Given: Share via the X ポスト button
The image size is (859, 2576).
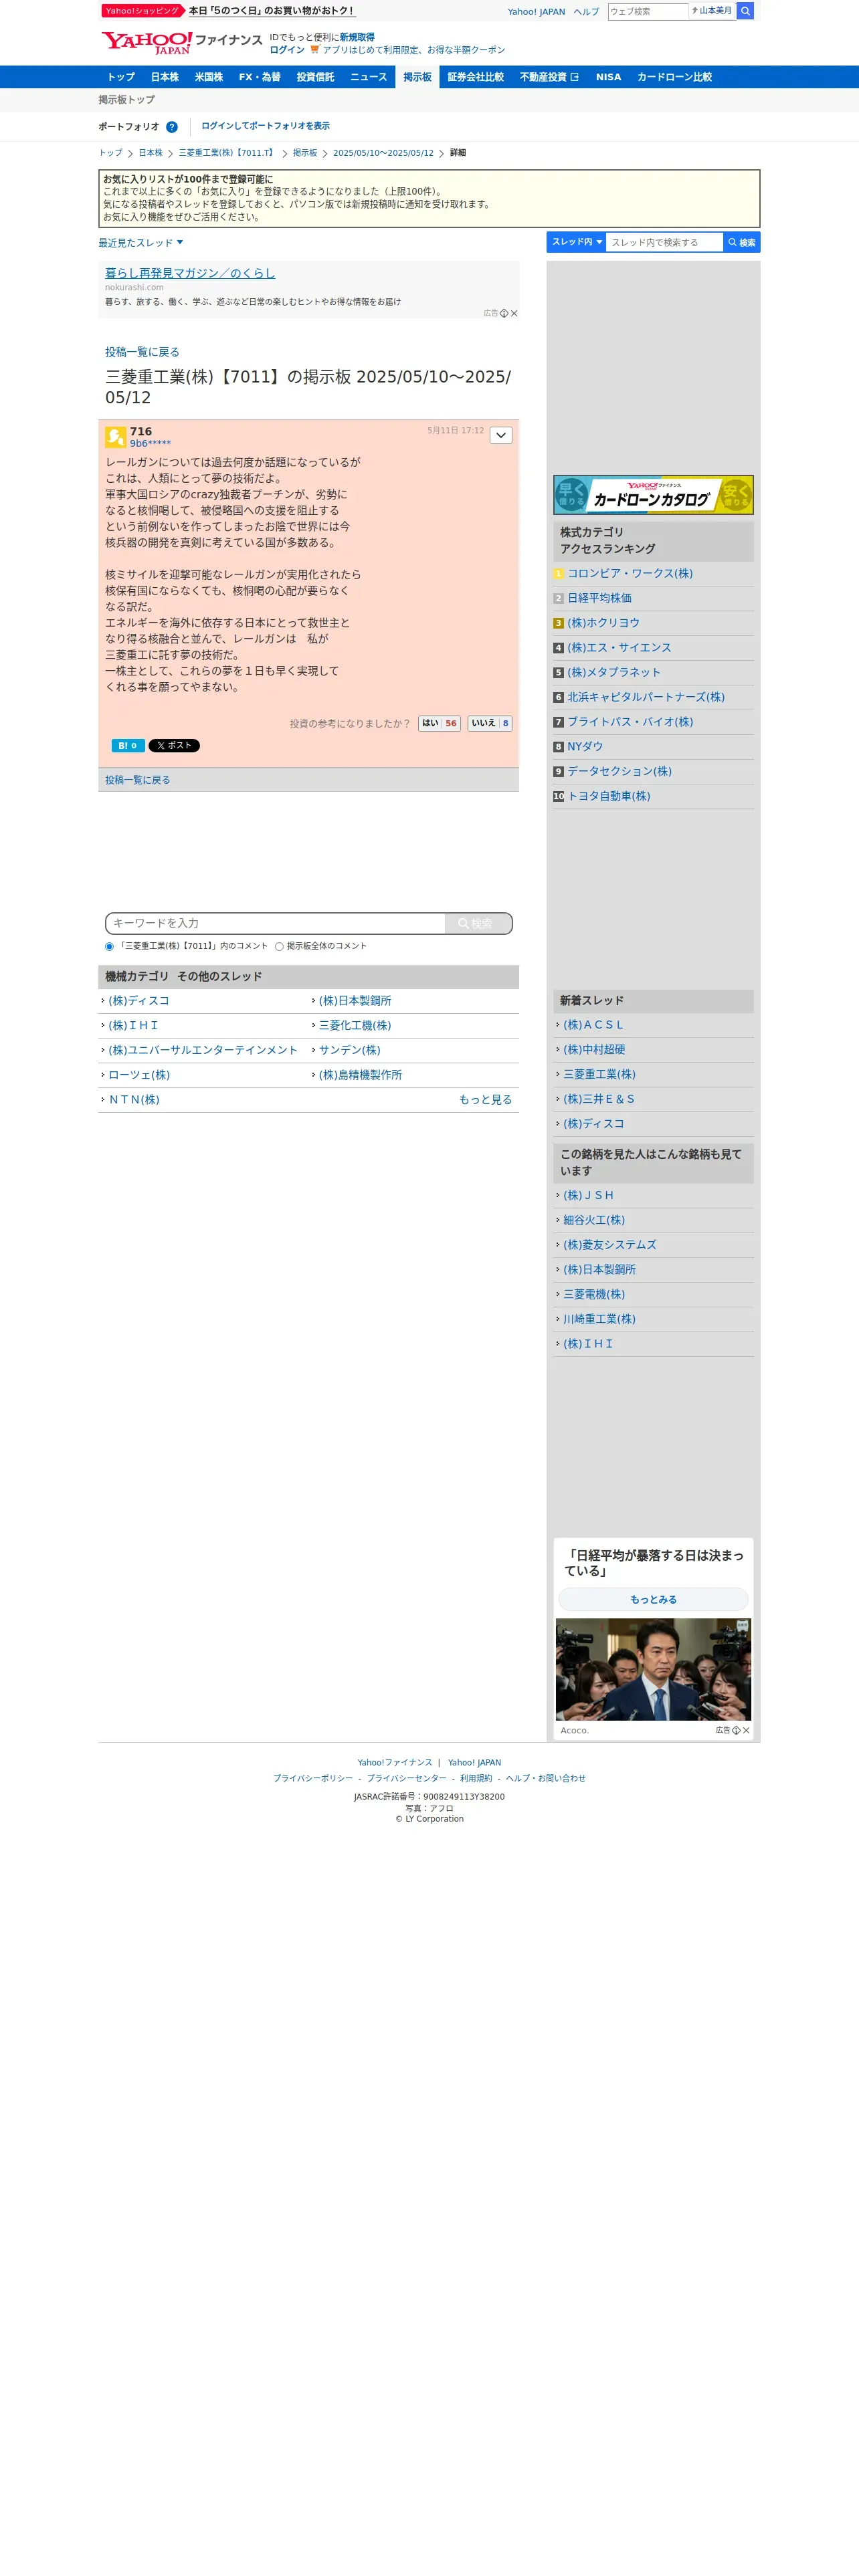Looking at the screenshot, I should coord(174,745).
